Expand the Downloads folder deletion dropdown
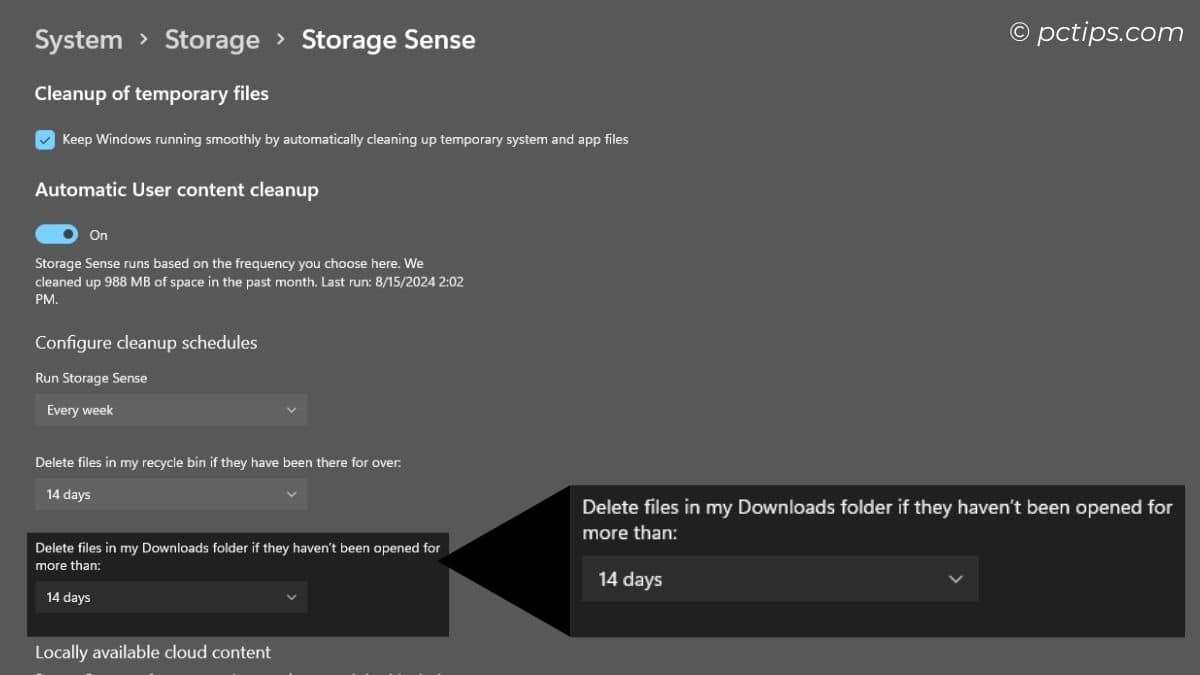Viewport: 1200px width, 675px height. (170, 597)
